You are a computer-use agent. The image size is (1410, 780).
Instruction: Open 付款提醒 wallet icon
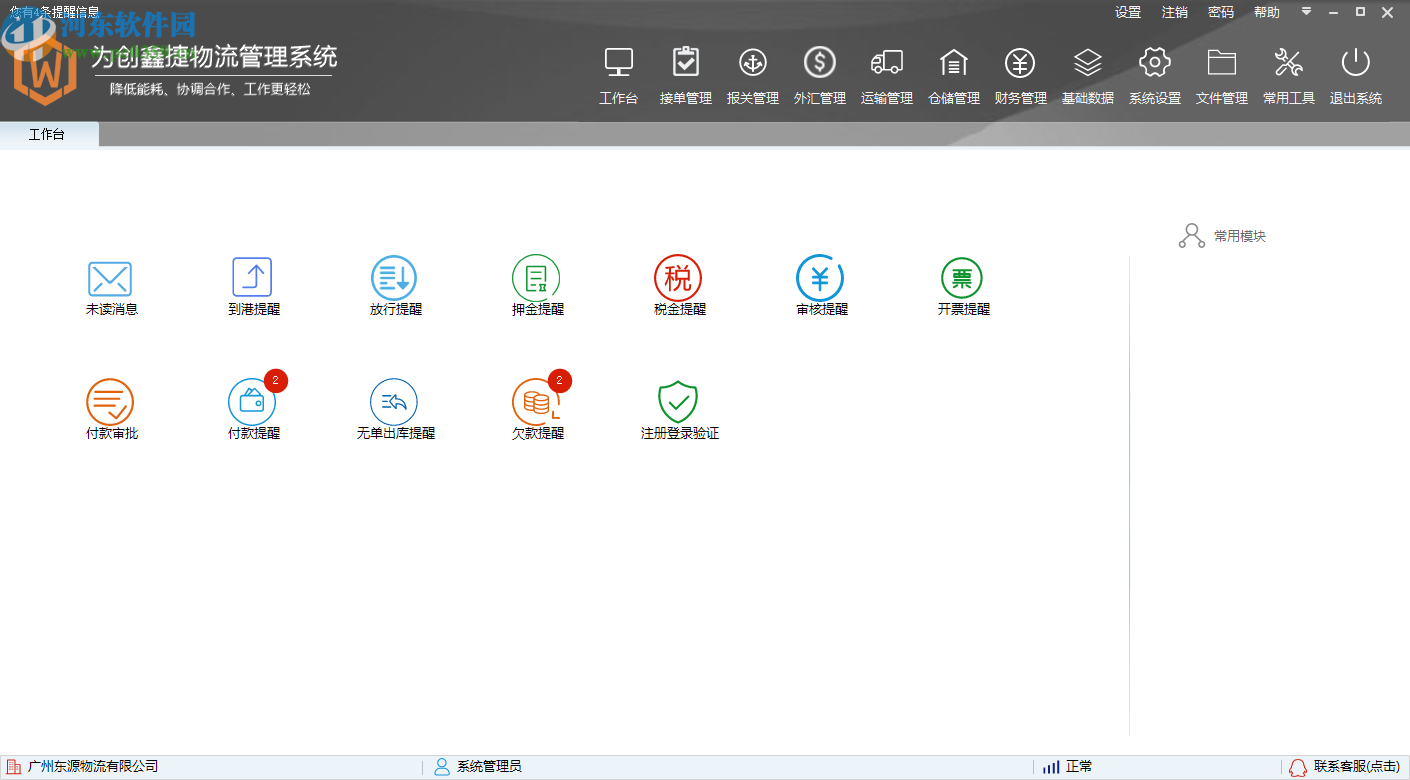[x=252, y=402]
